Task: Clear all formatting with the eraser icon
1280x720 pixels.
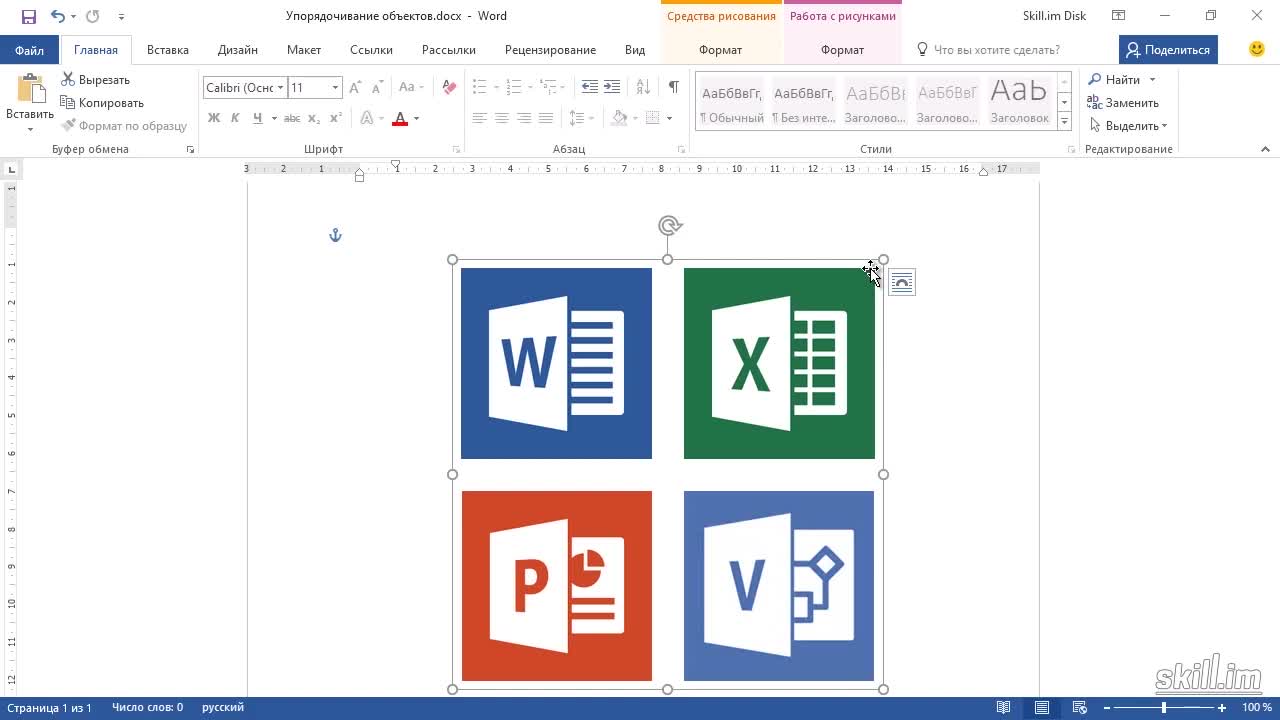Action: tap(449, 88)
